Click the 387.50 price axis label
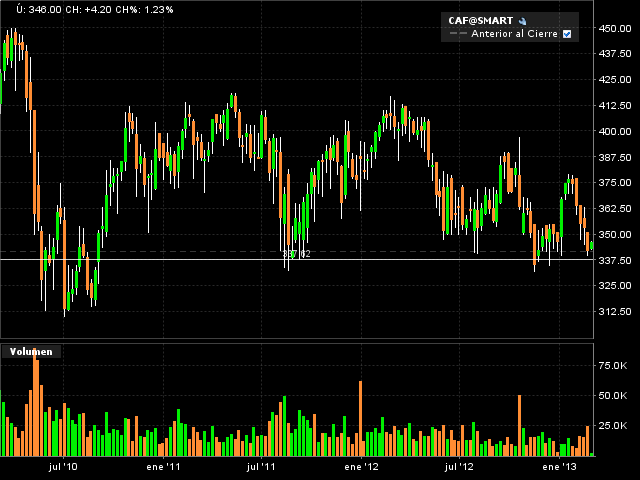 point(615,157)
